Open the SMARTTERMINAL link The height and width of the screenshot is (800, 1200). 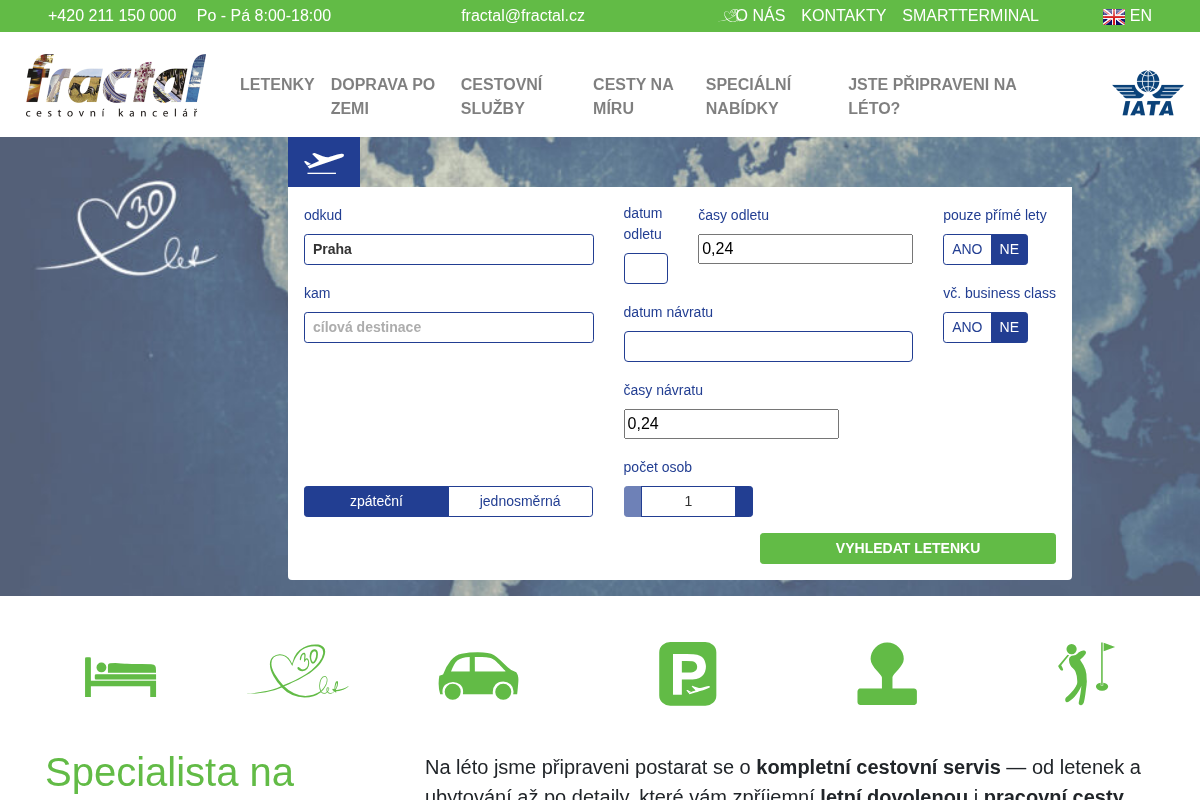[x=970, y=16]
